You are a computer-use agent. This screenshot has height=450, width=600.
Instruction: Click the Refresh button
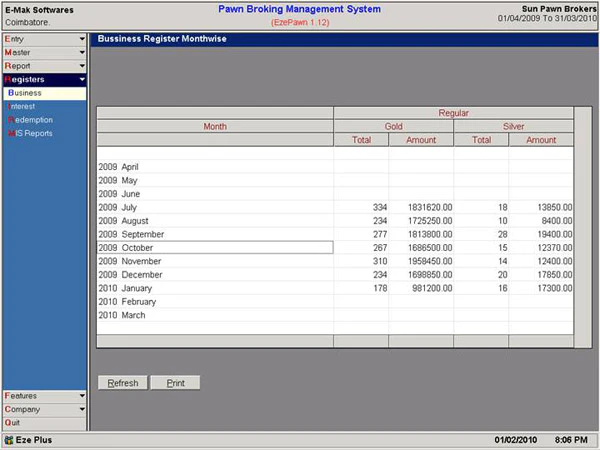(122, 383)
